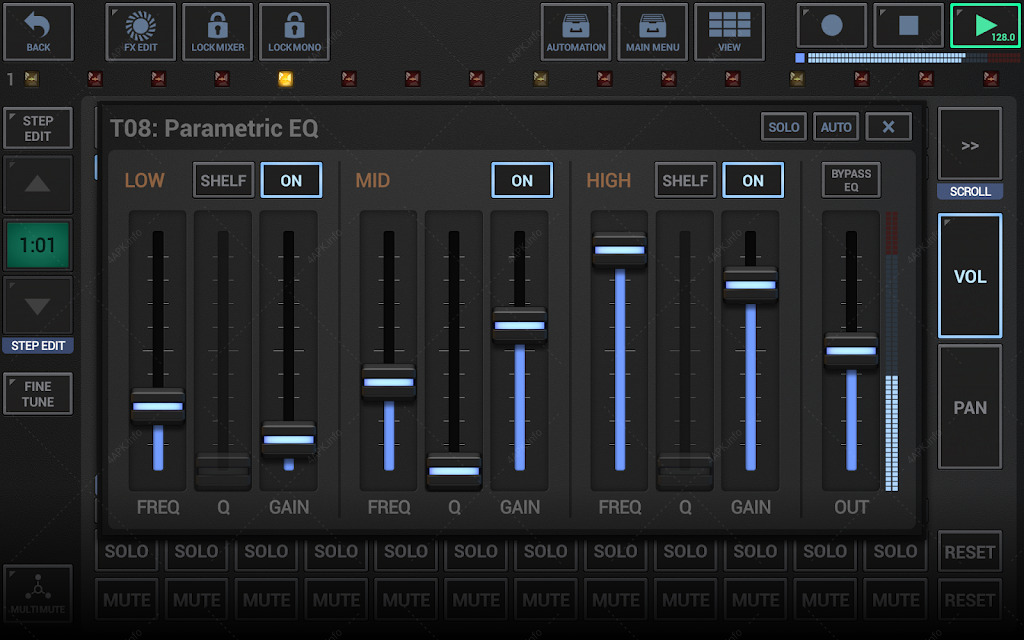
Task: Click the HIGH band GAIN slider handle
Action: tap(750, 285)
